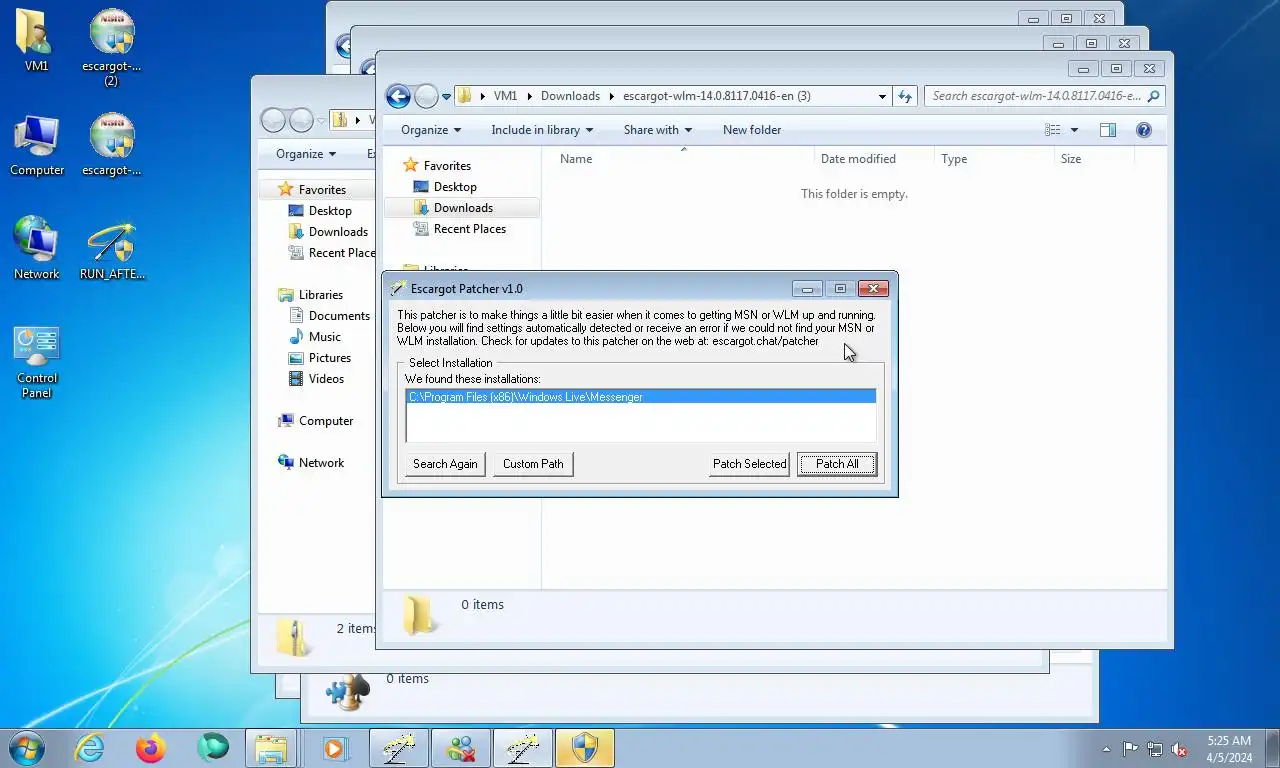Open the Share with dropdown

(657, 130)
